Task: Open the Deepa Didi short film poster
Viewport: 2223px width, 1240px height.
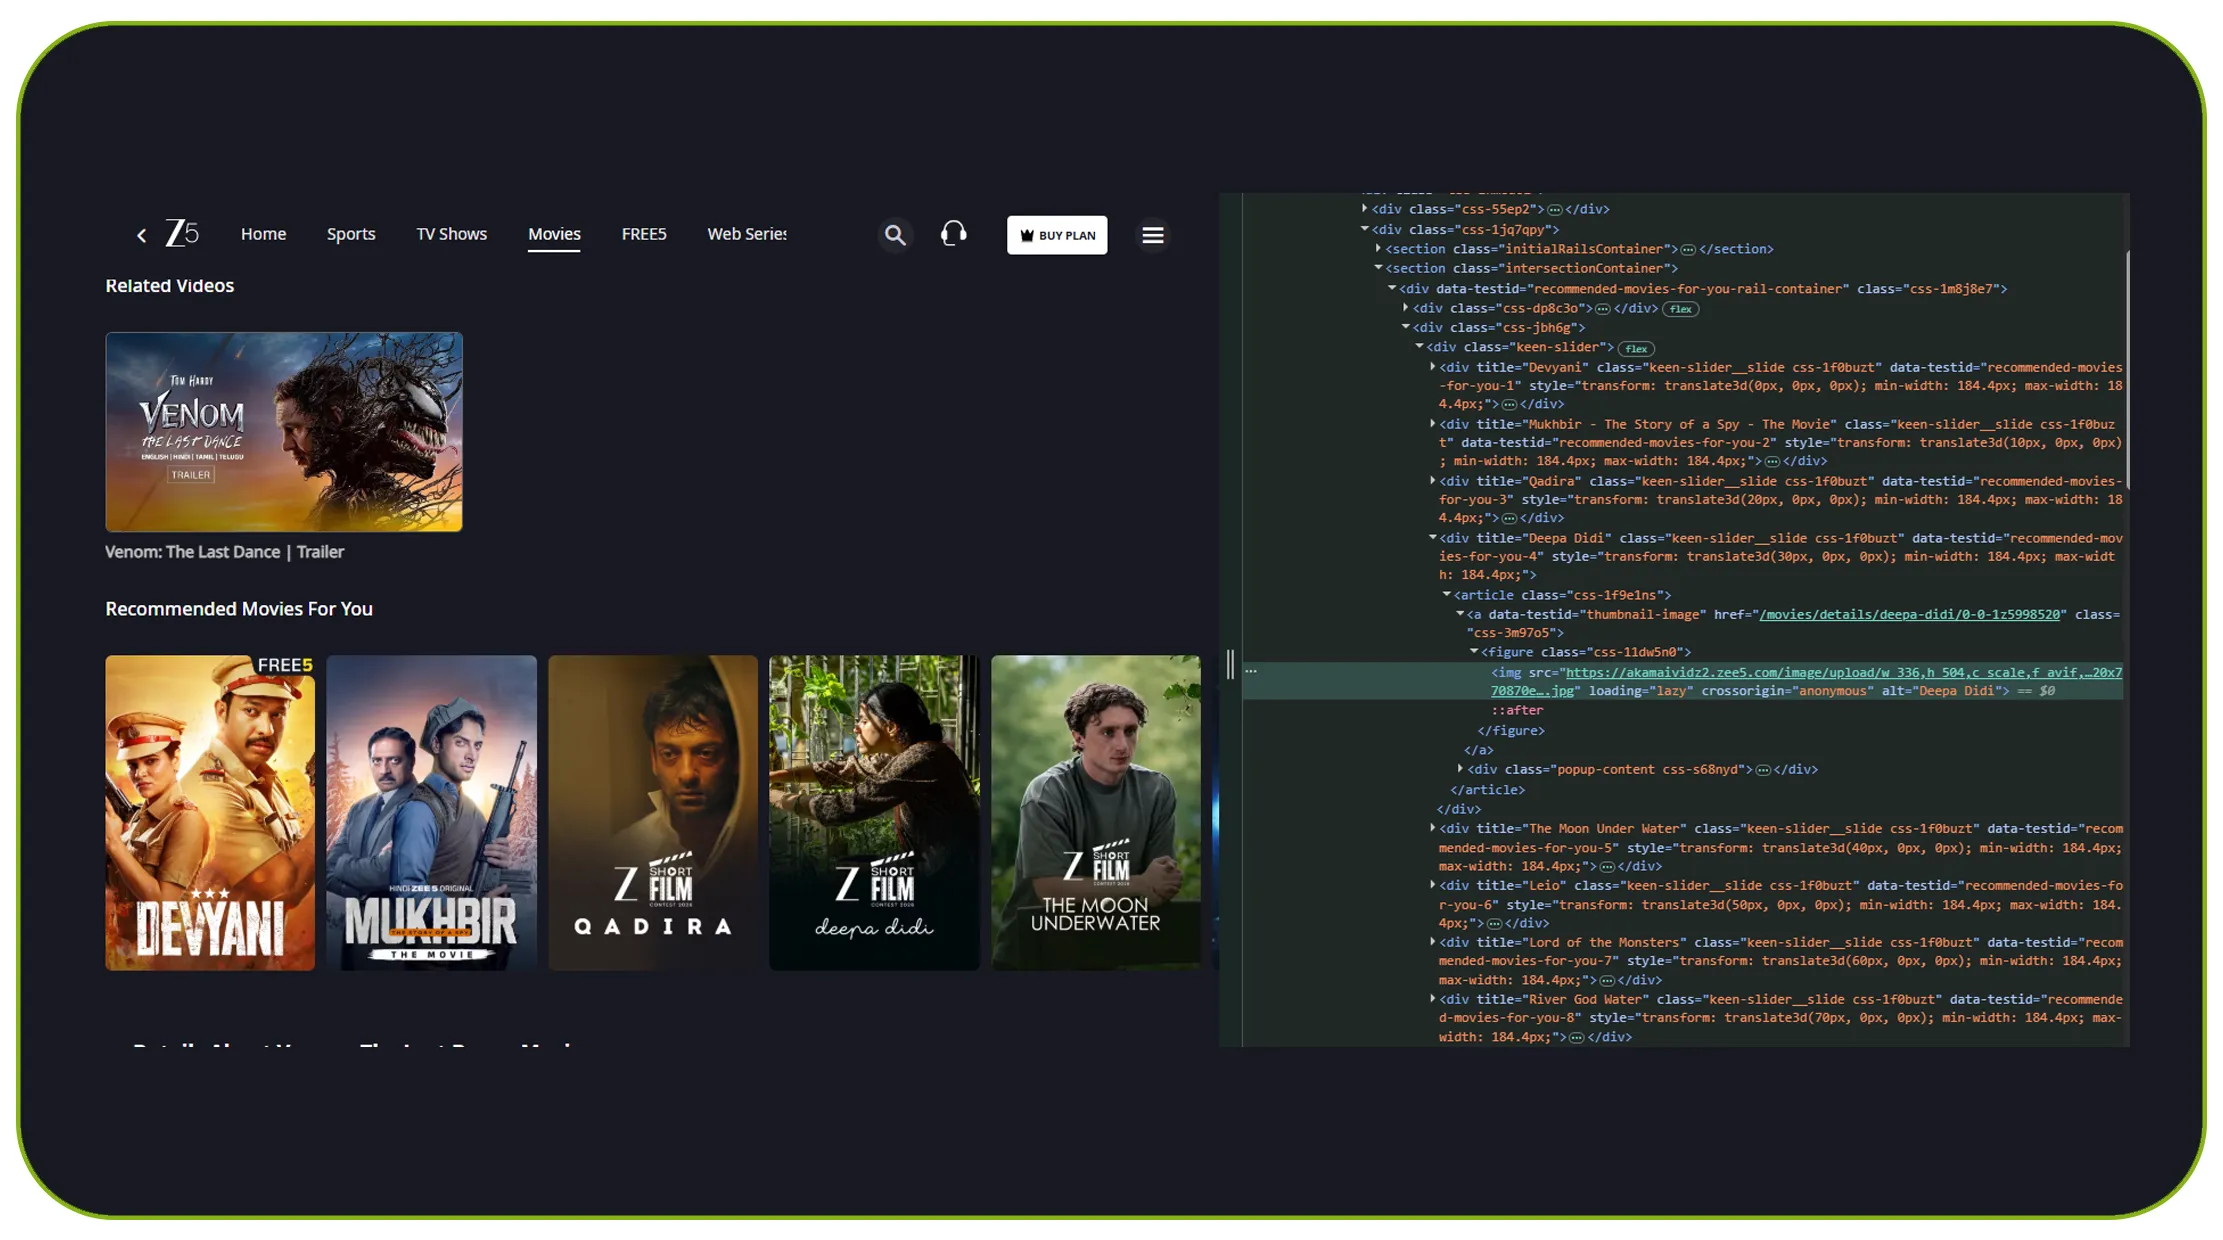Action: coord(875,813)
